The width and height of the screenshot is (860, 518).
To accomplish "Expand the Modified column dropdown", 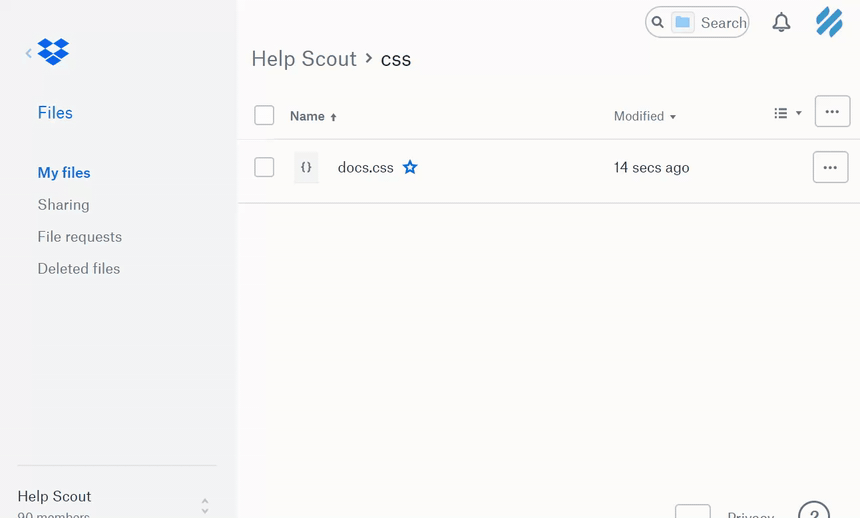I will (645, 116).
